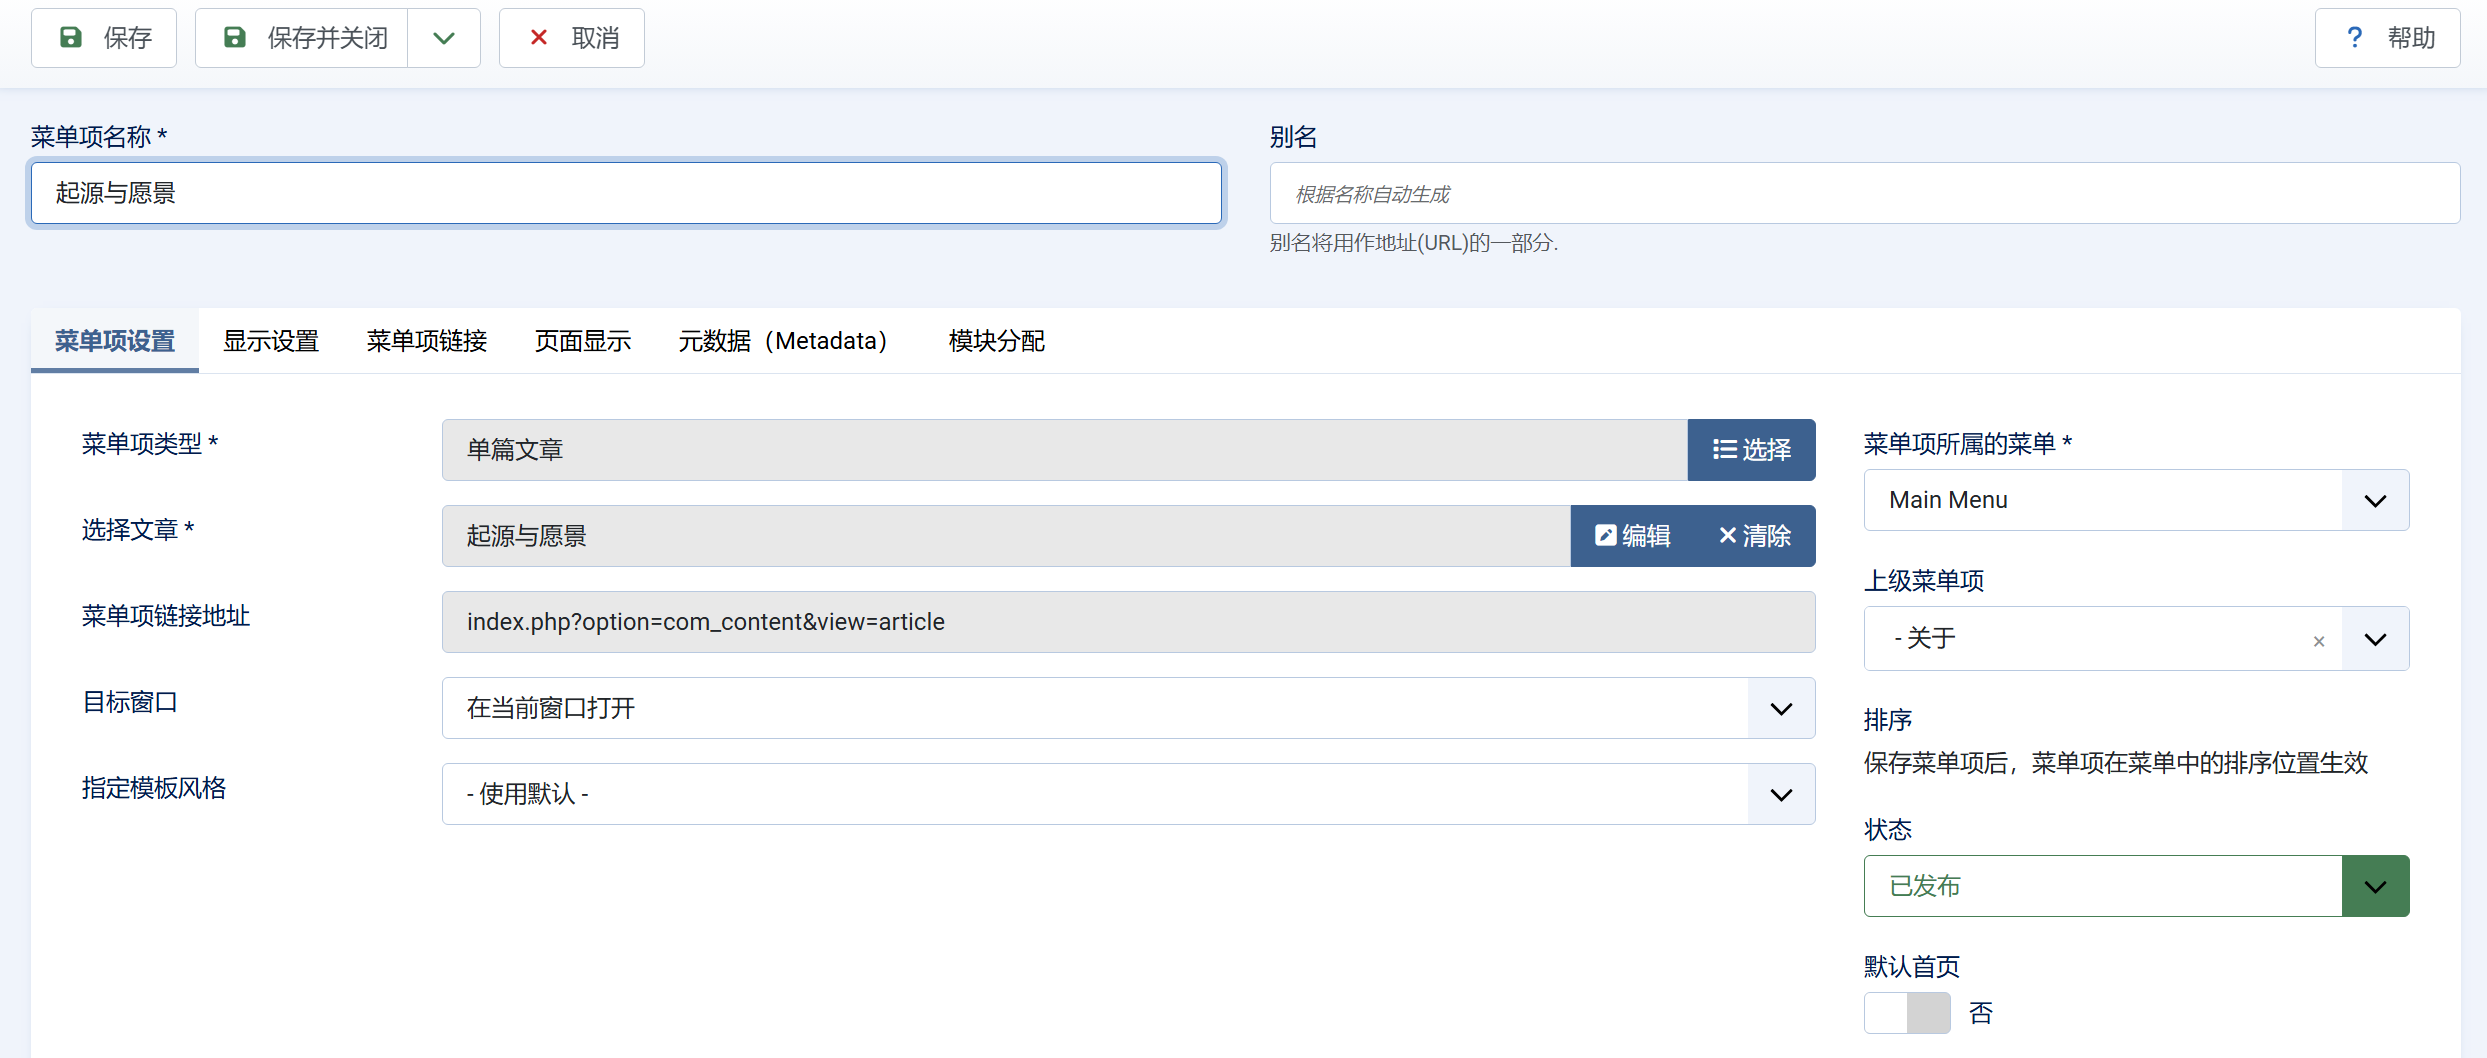Screen dimensions: 2487x1058
Task: Click the Save (保存) button icon
Action: [x=71, y=38]
